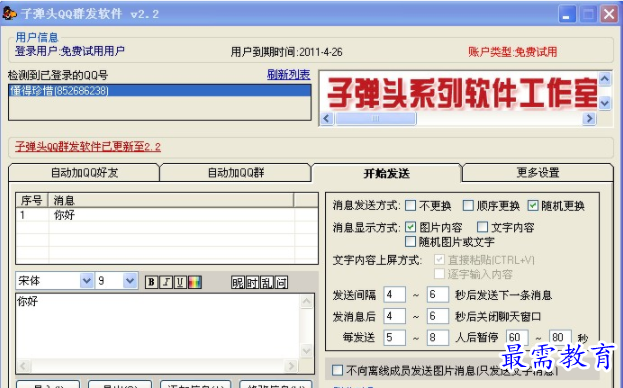
Task: Click the 序号 column header
Action: 32,200
